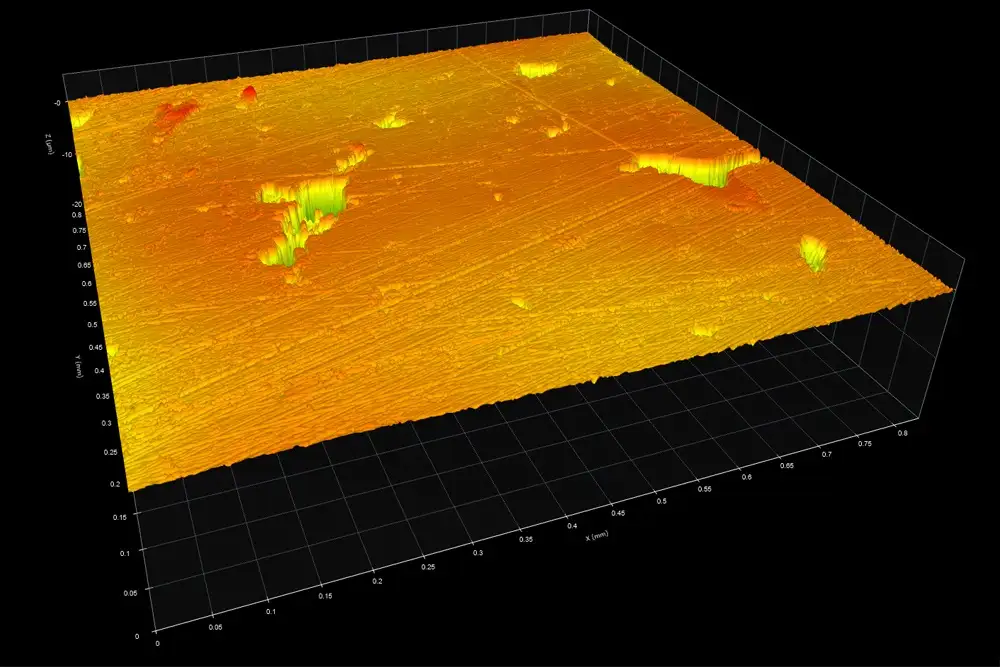Click X-axis tick label 0.3
The height and width of the screenshot is (667, 1000).
(x=478, y=553)
